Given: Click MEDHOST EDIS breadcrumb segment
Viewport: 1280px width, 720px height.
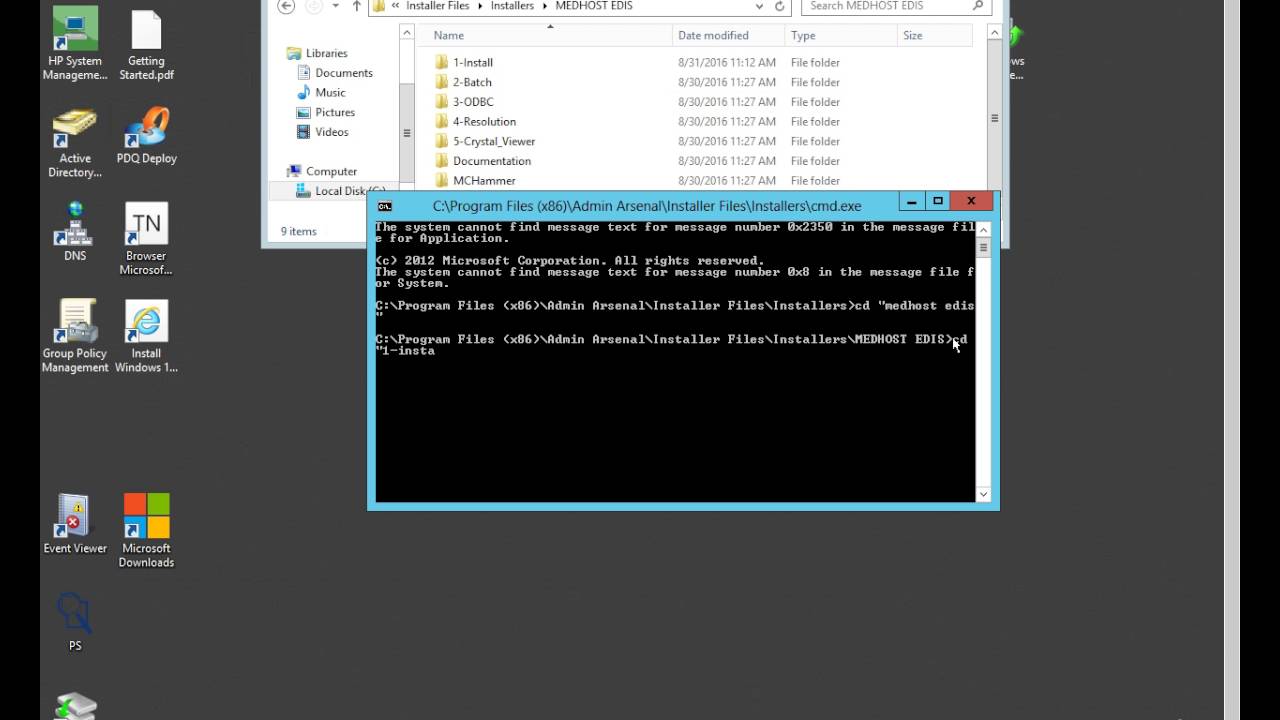Looking at the screenshot, I should pyautogui.click(x=594, y=6).
